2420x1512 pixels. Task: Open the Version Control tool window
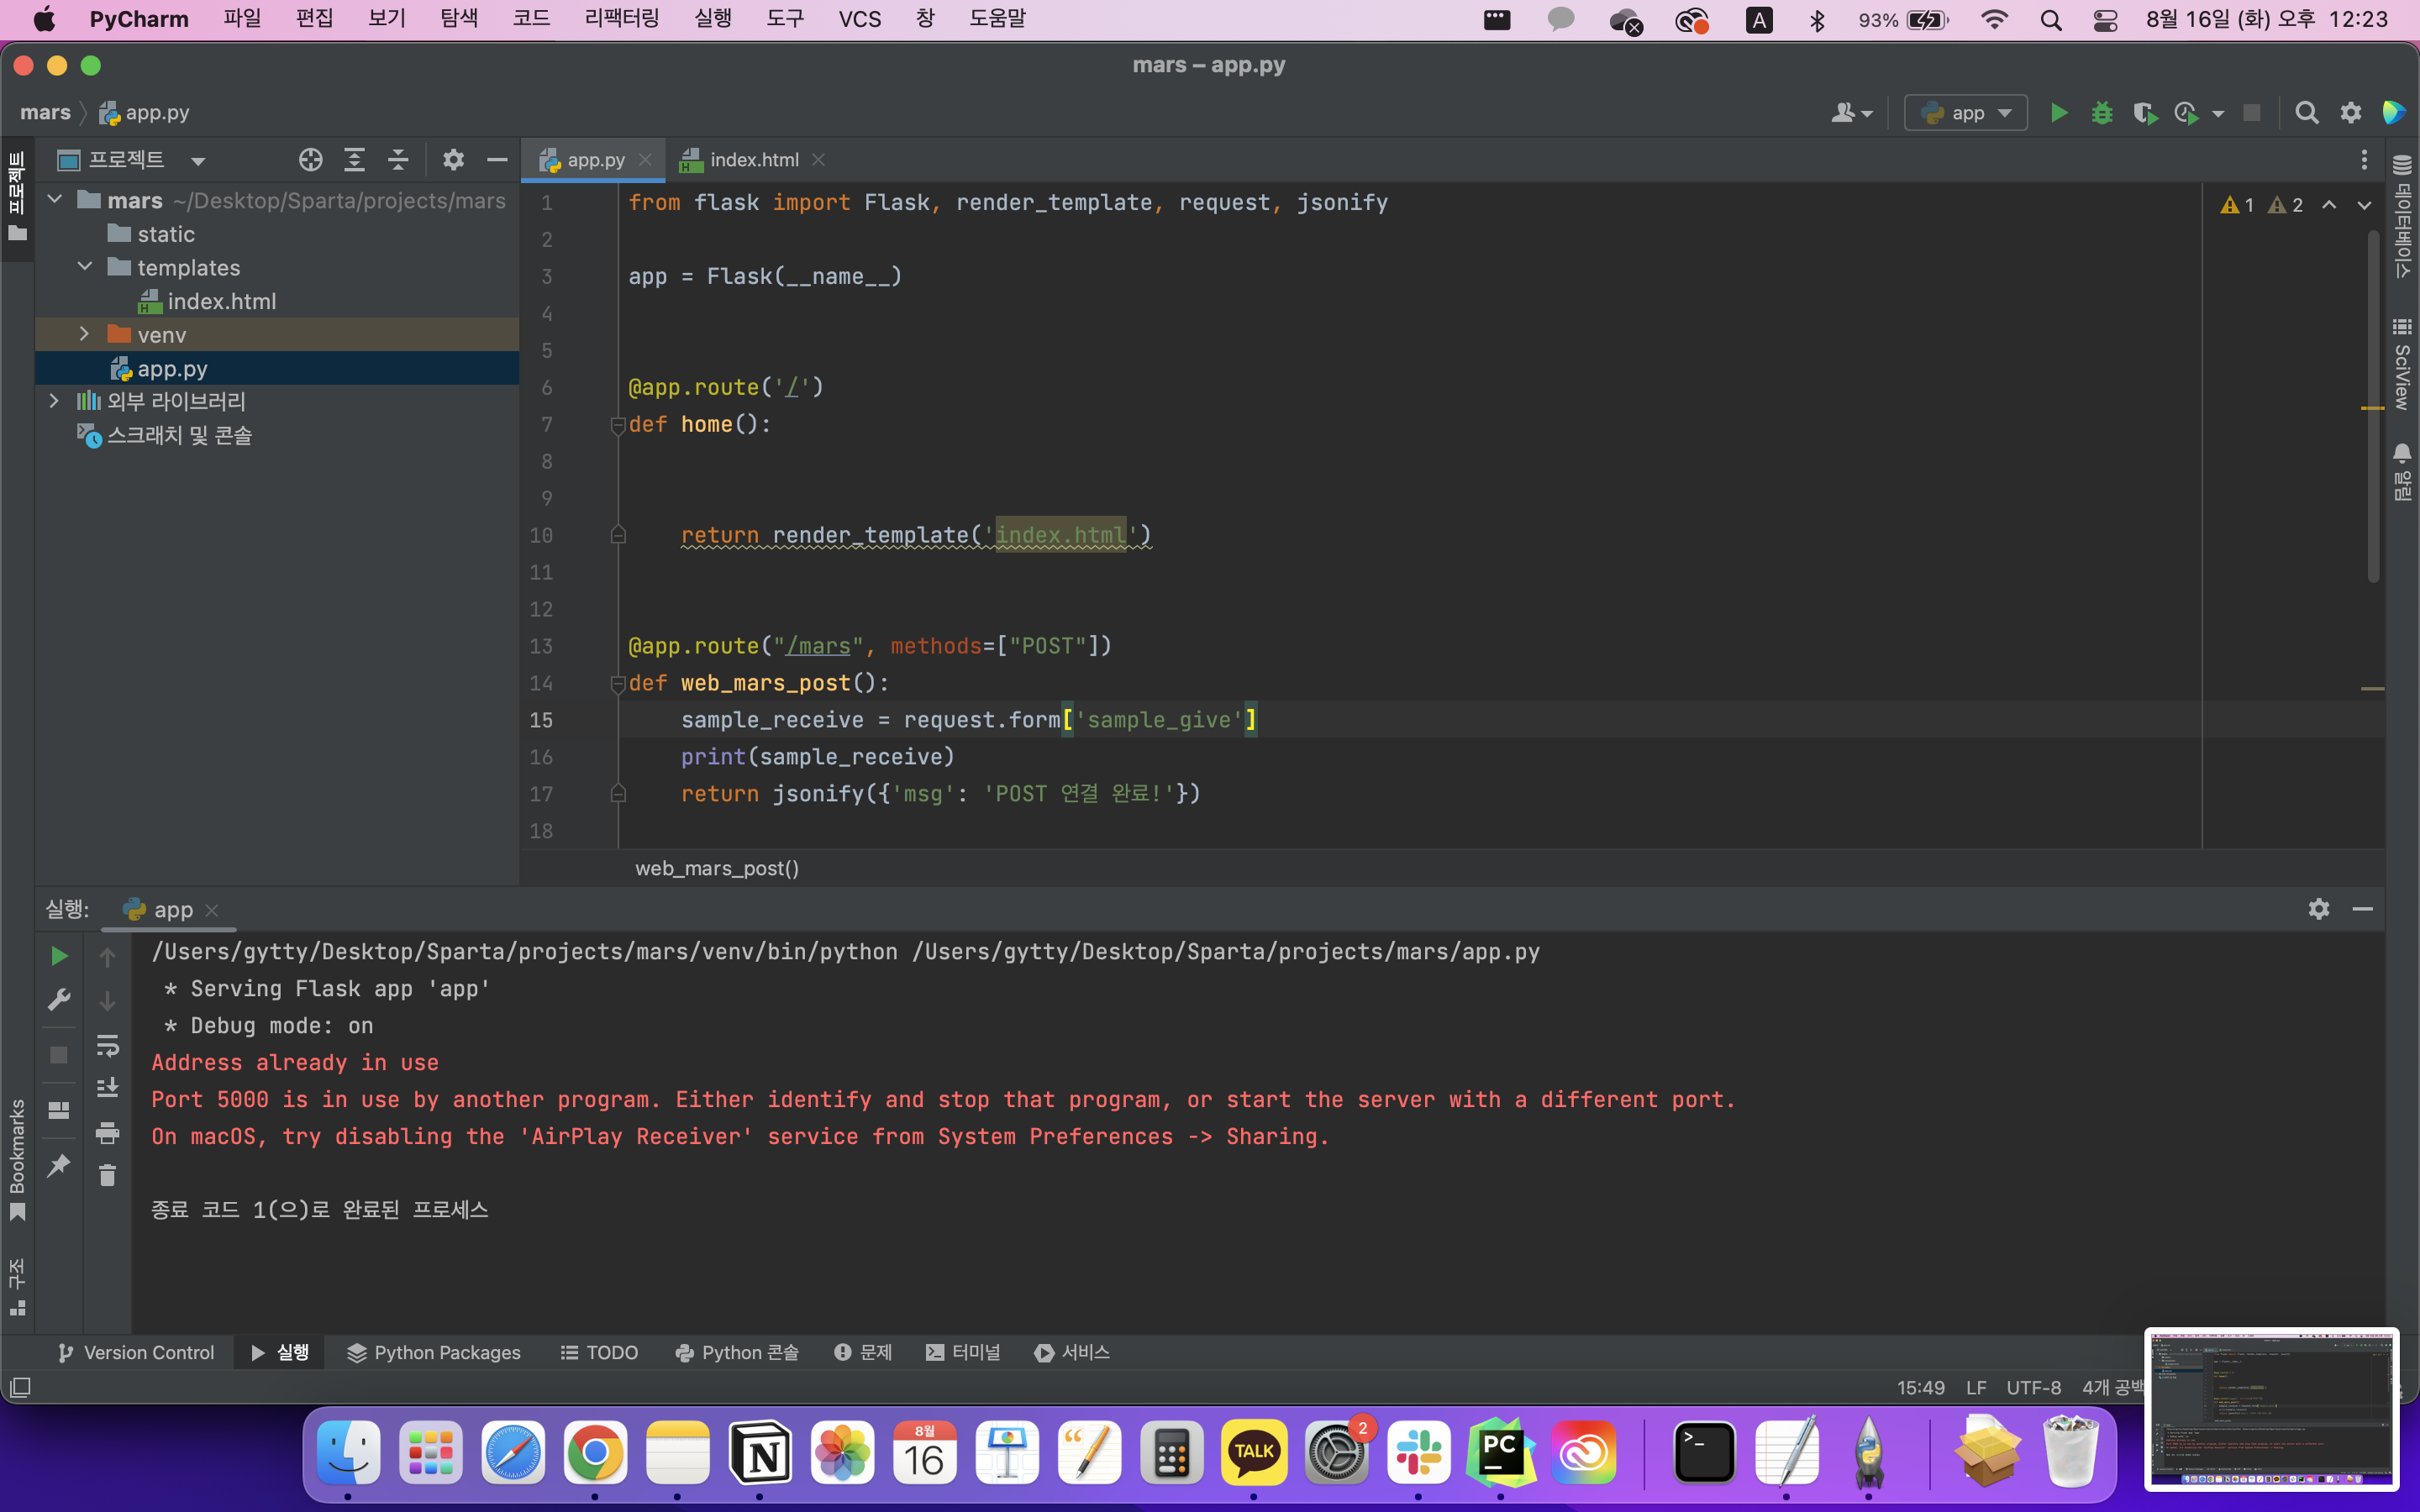136,1353
